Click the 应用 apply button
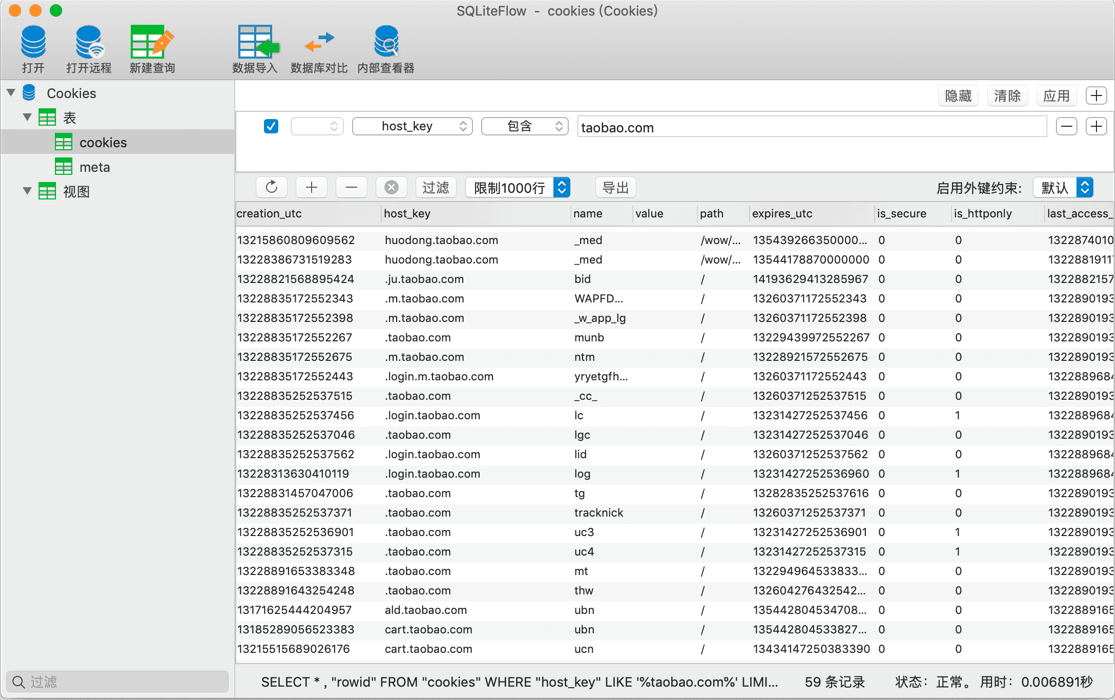The width and height of the screenshot is (1115, 700). (x=1056, y=95)
